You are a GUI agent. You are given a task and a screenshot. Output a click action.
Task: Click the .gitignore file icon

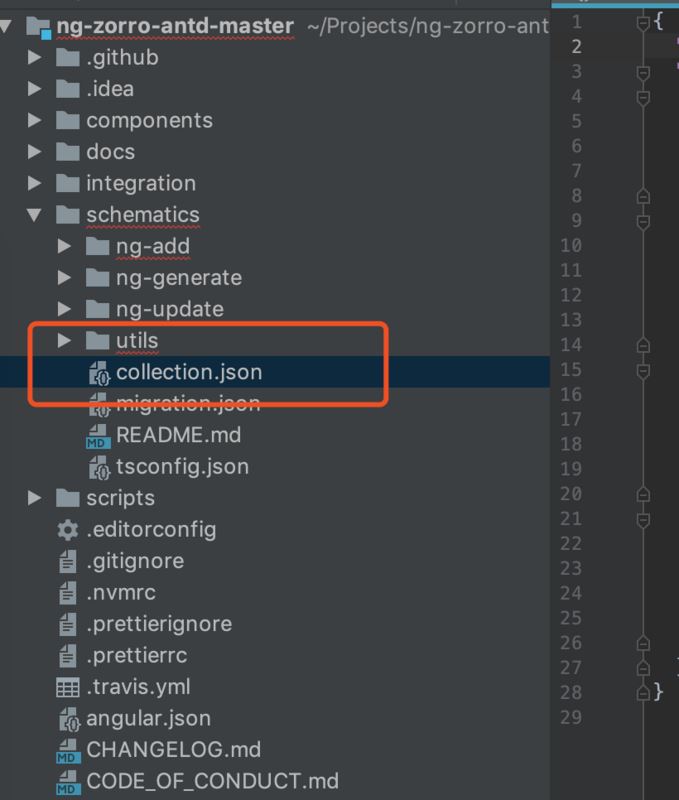click(68, 561)
